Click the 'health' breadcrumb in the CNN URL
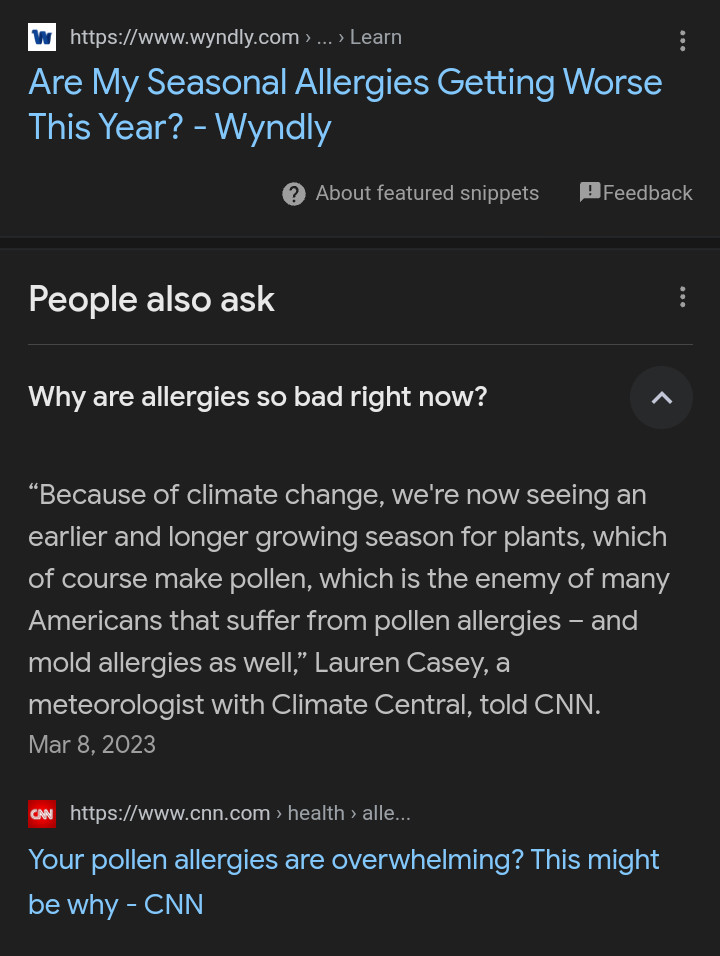Viewport: 720px width, 956px height. click(x=316, y=814)
